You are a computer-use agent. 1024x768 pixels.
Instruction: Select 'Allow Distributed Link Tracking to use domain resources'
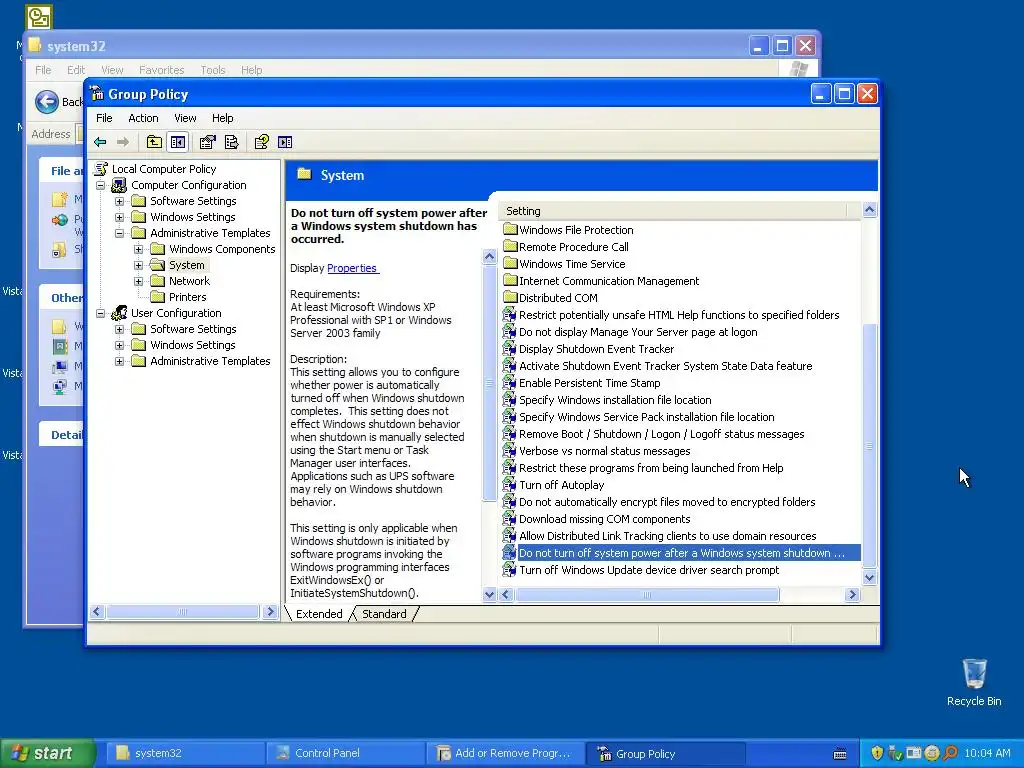coord(667,536)
